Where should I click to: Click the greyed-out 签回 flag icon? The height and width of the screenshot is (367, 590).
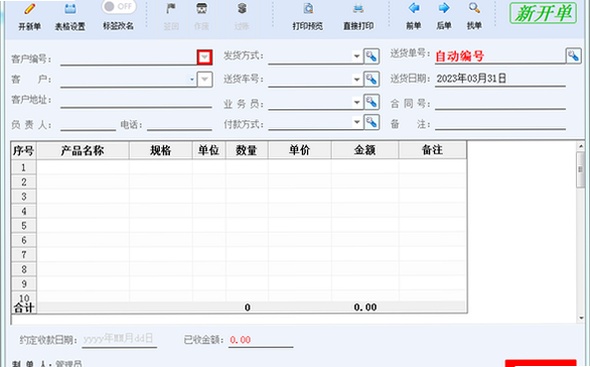(171, 9)
